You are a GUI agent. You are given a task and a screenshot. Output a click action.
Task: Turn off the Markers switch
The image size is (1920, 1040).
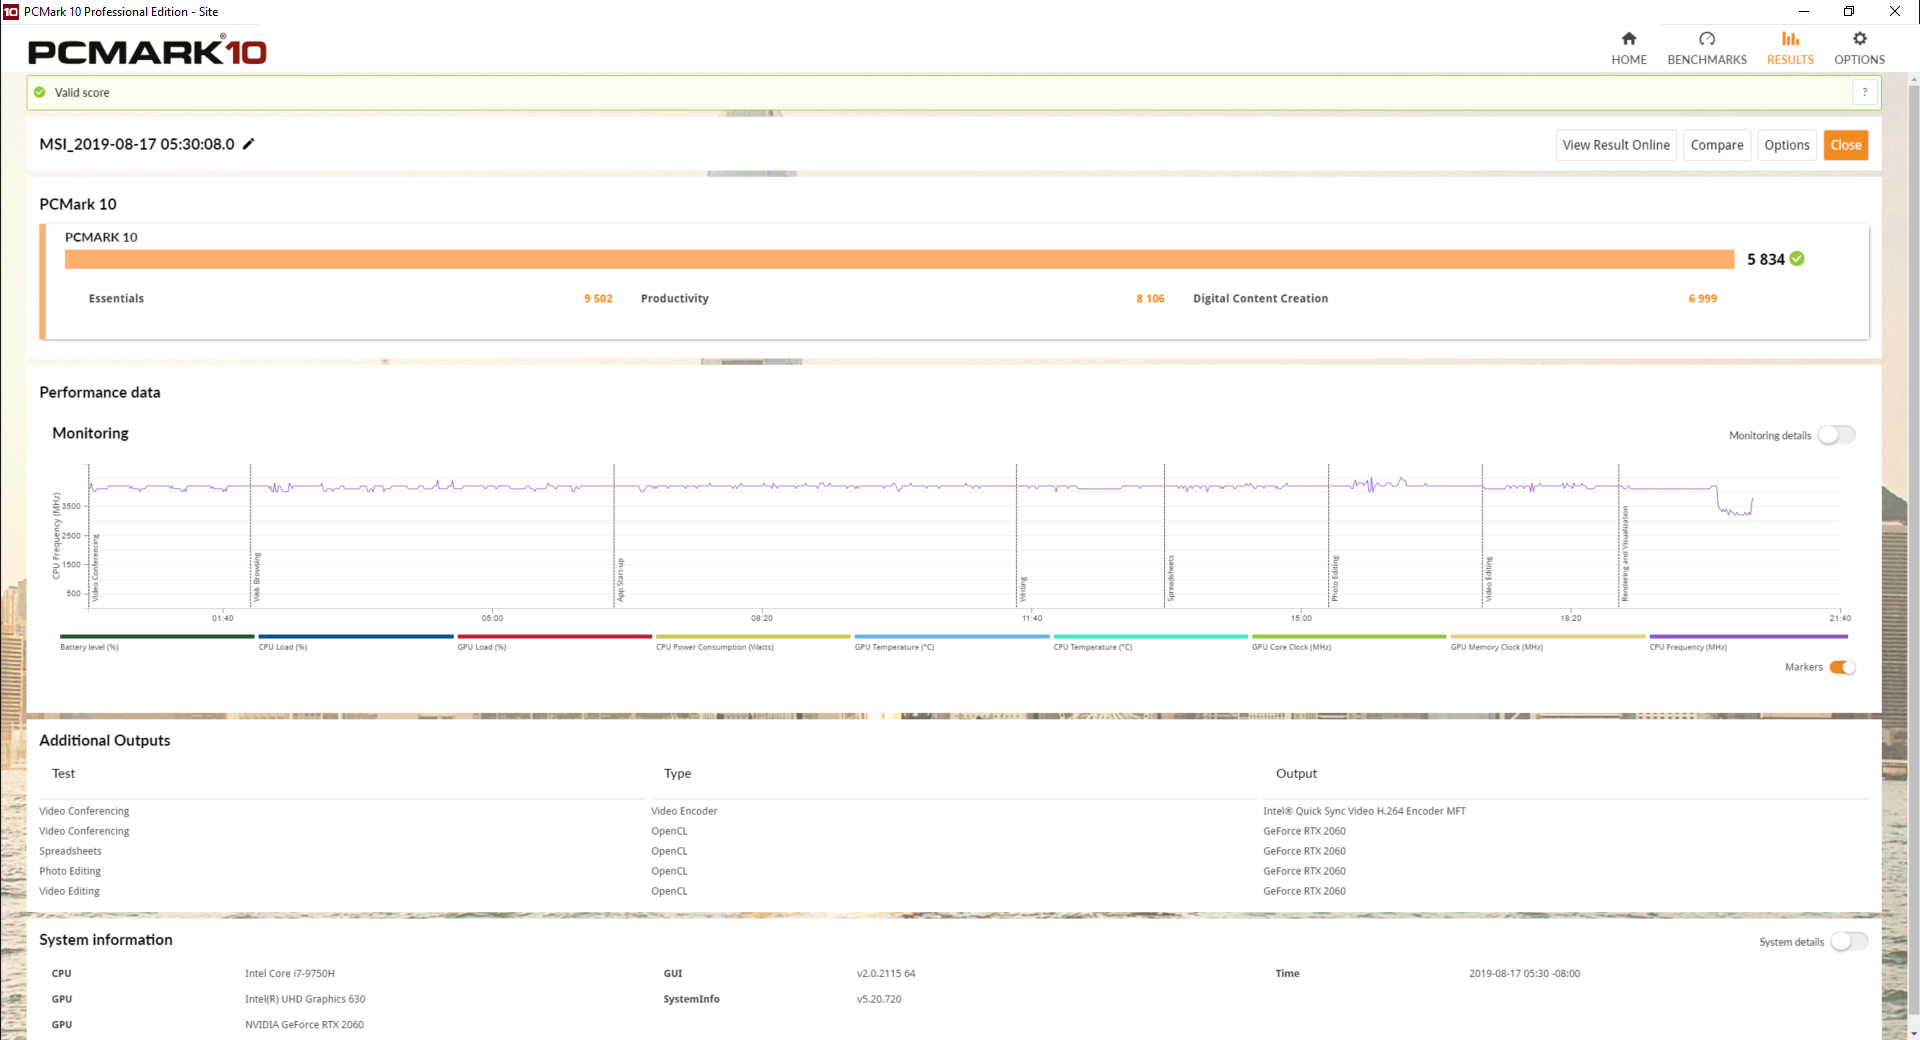click(1842, 667)
